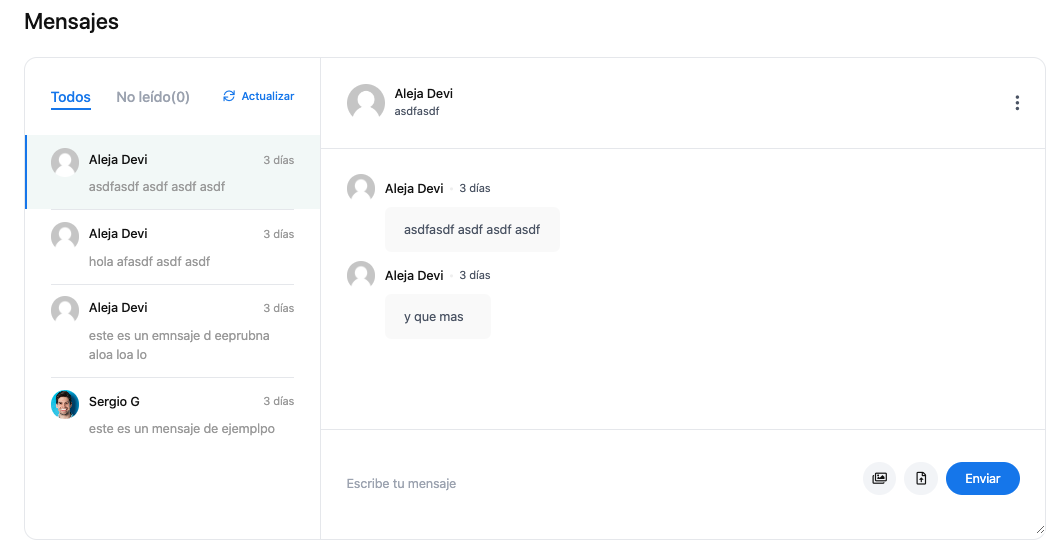This screenshot has height=544, width=1050.
Task: Click avatar of first selected conversation
Action: 65,162
